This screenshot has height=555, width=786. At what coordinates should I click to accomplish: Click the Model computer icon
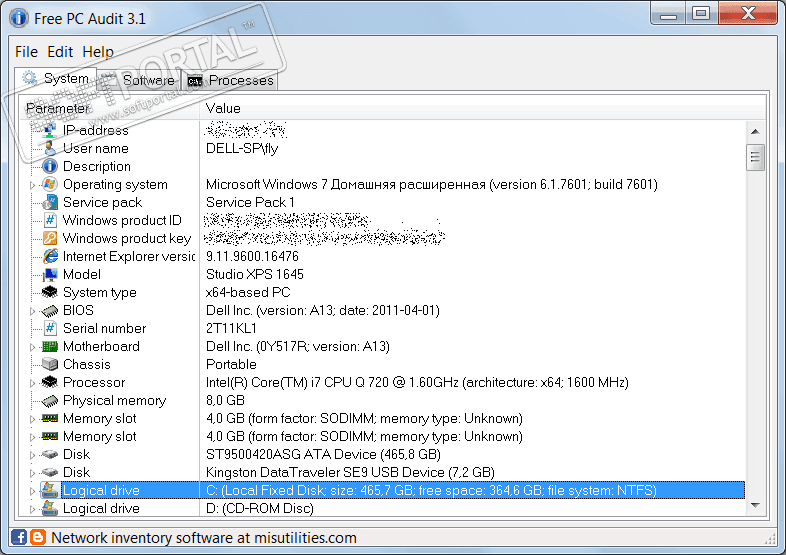click(50, 274)
